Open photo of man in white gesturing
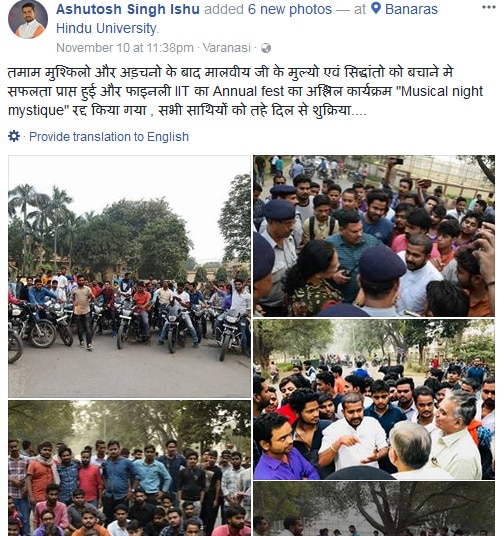The image size is (504, 536). 374,399
